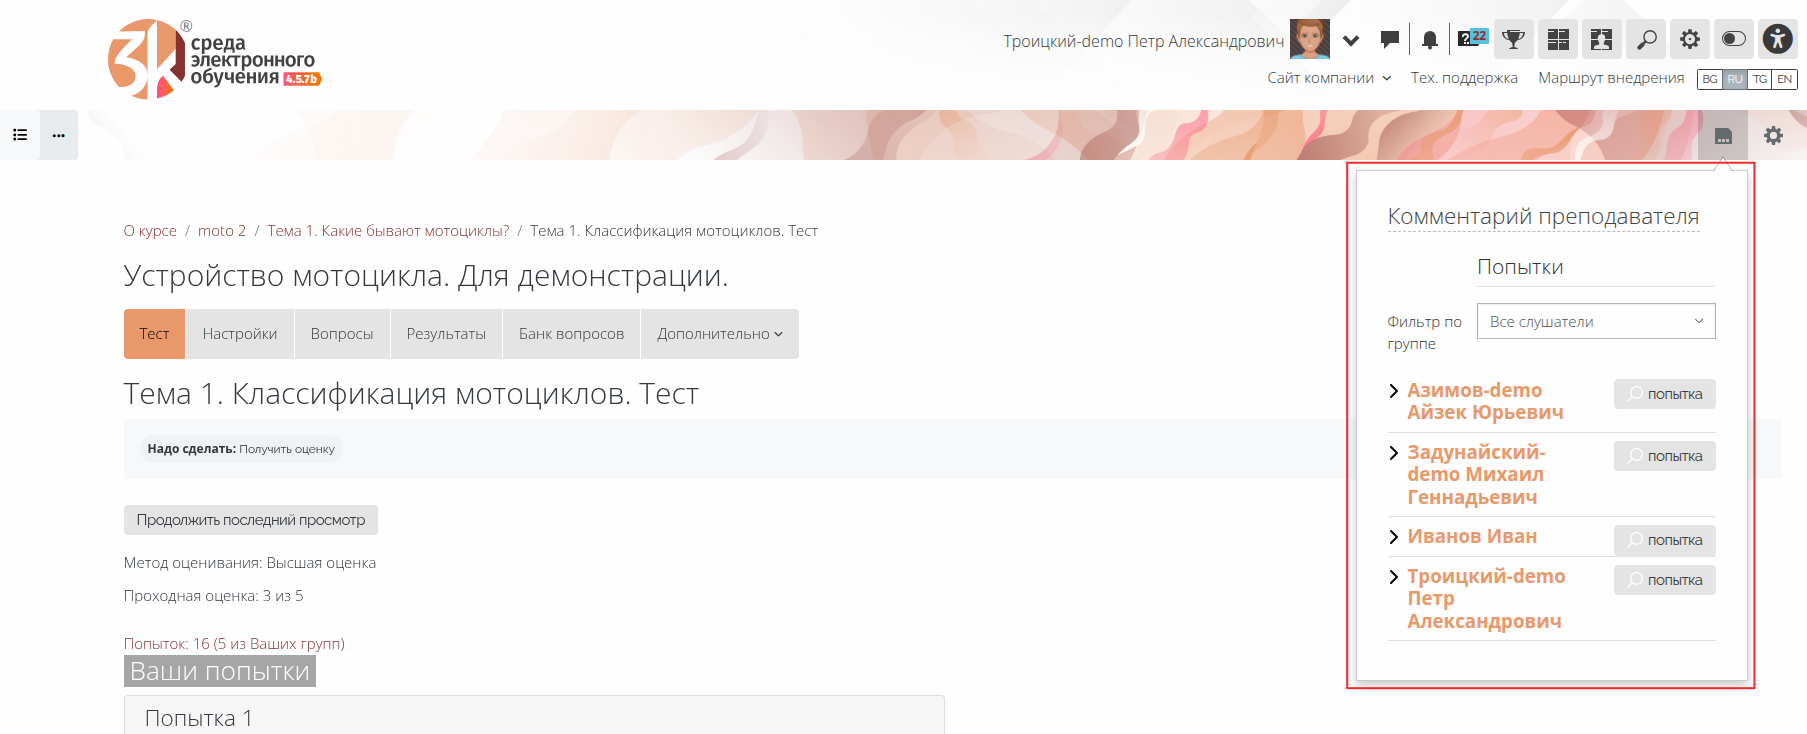This screenshot has width=1807, height=734.
Task: Open the accessibility figure icon
Action: 1777,40
